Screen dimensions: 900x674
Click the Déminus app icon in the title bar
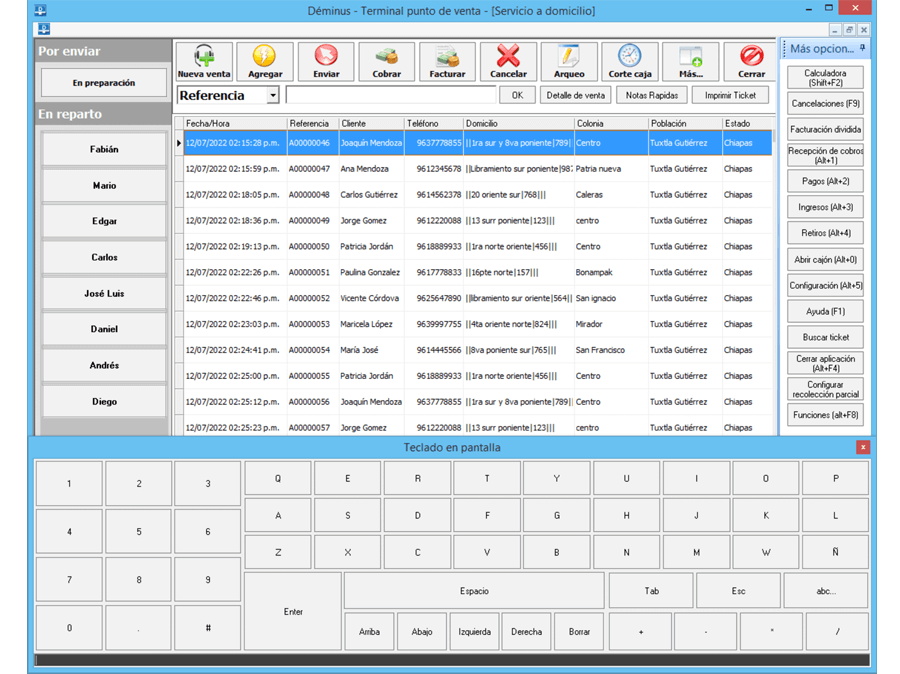tap(40, 10)
